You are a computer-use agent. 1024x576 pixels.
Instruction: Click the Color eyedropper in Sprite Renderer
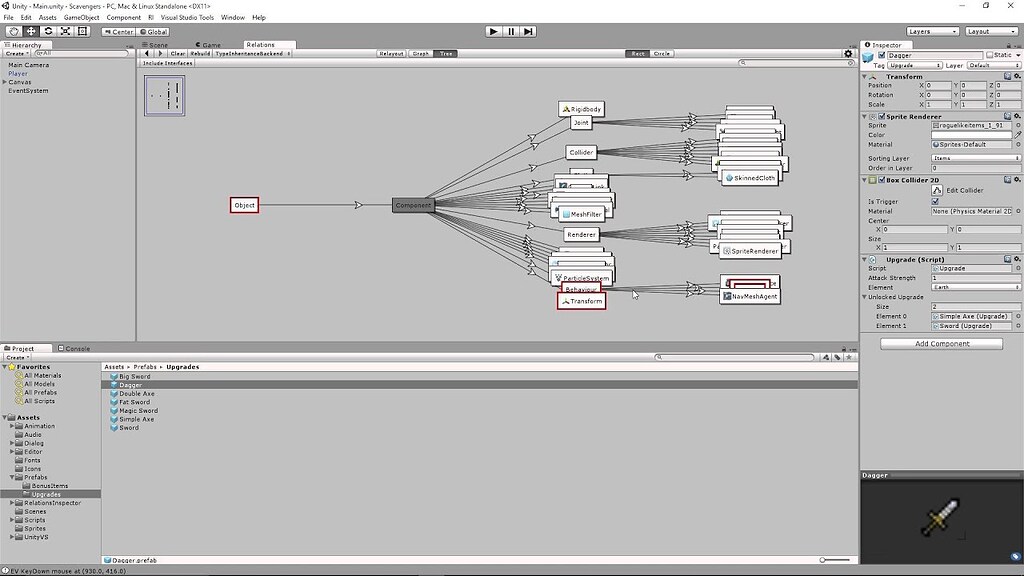pyautogui.click(x=1016, y=135)
